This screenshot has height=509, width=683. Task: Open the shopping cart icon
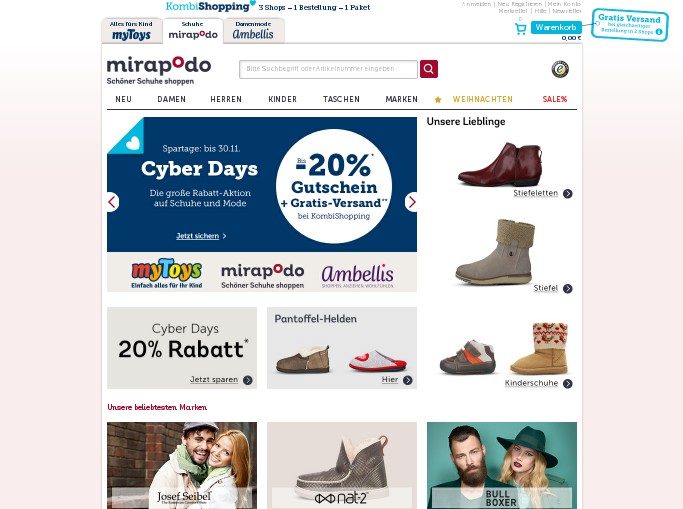[x=520, y=29]
